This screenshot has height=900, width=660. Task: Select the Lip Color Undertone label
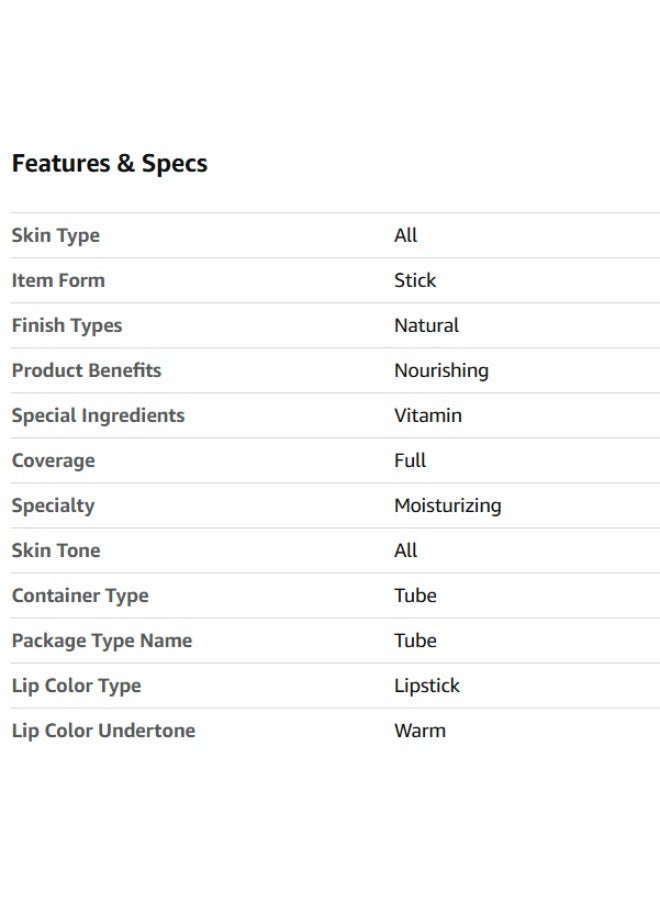(104, 731)
